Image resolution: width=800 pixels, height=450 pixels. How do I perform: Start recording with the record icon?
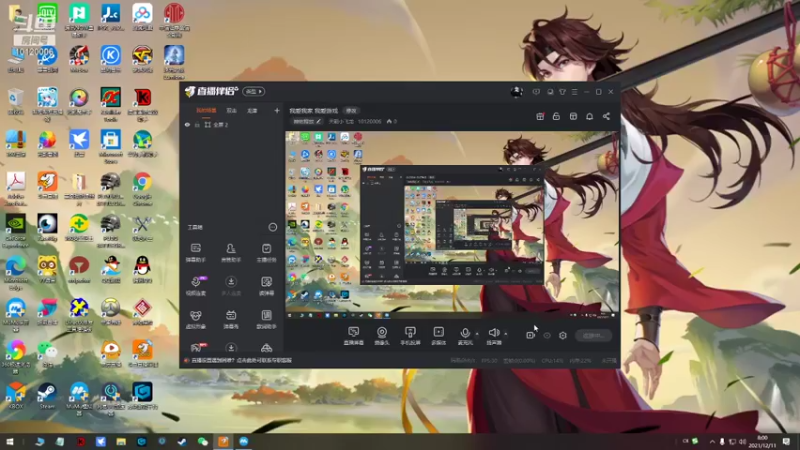[531, 335]
